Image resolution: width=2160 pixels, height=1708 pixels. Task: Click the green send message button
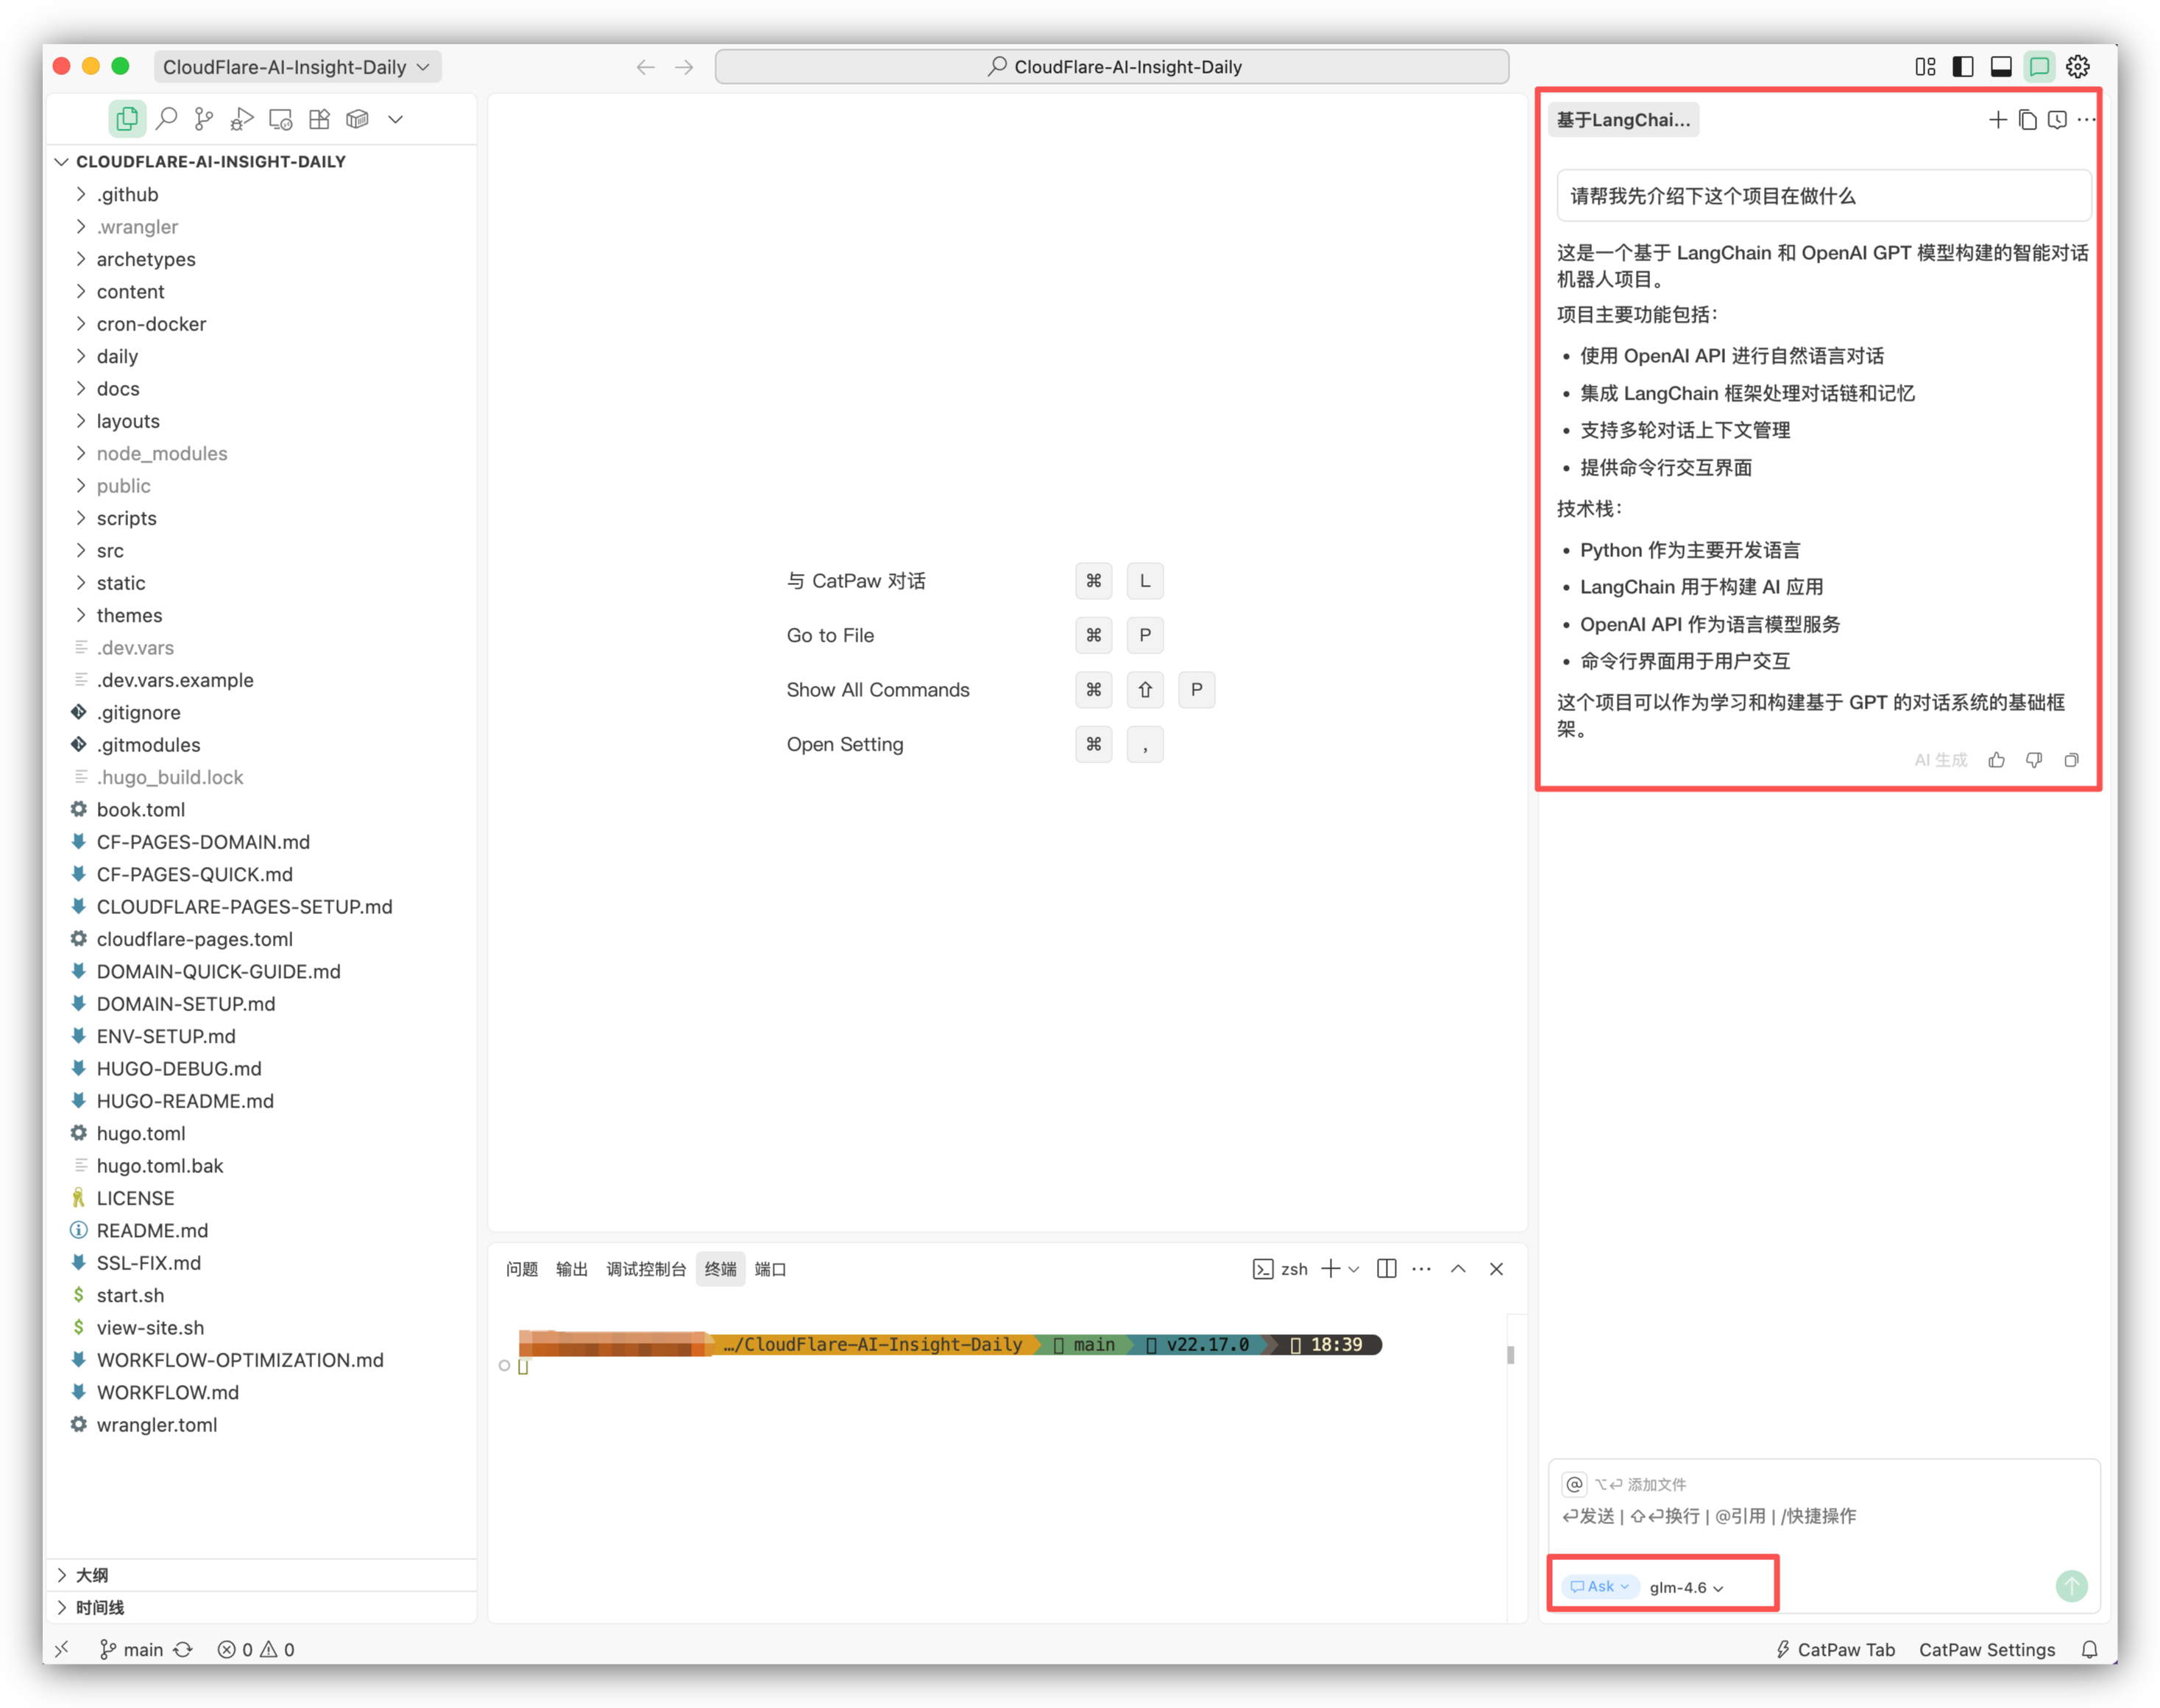[2071, 1586]
